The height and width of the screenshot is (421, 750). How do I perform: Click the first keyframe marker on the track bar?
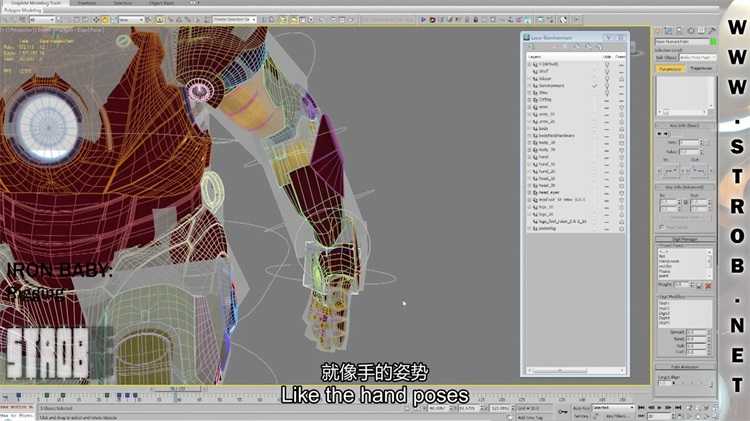point(19,396)
